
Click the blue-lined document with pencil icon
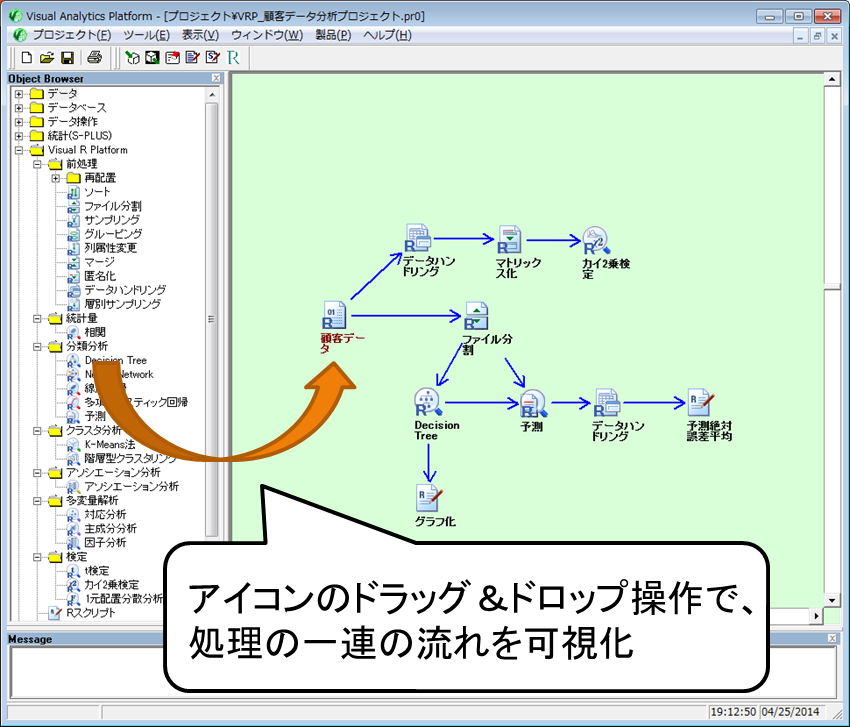click(x=192, y=57)
